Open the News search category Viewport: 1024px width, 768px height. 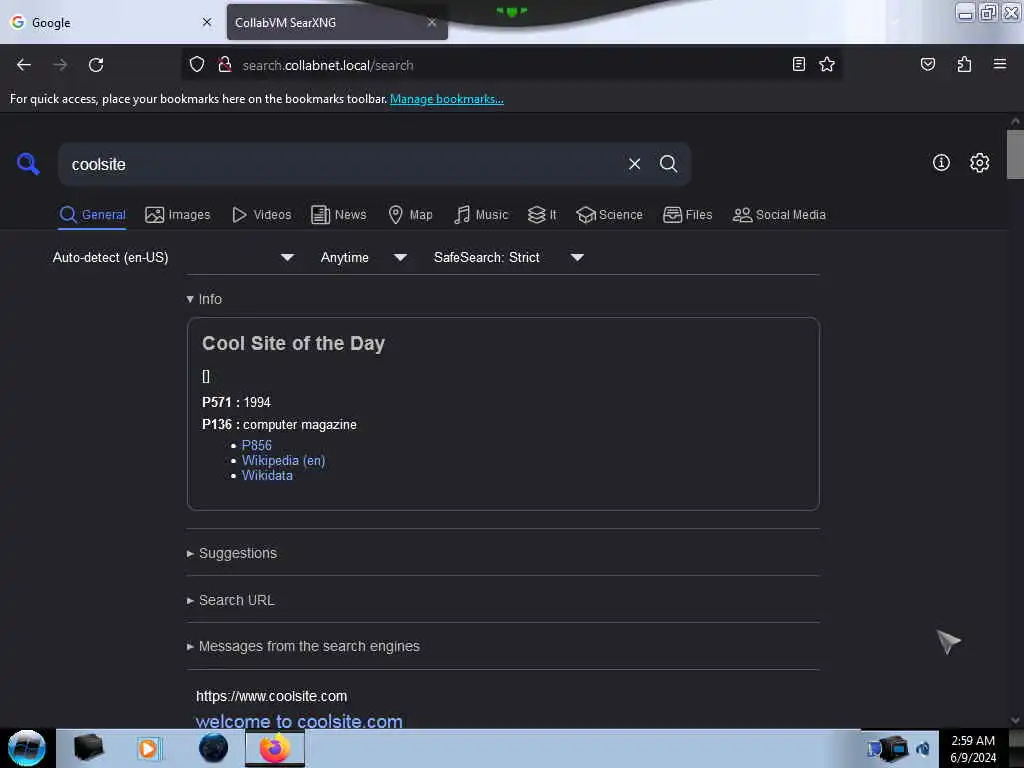[338, 215]
